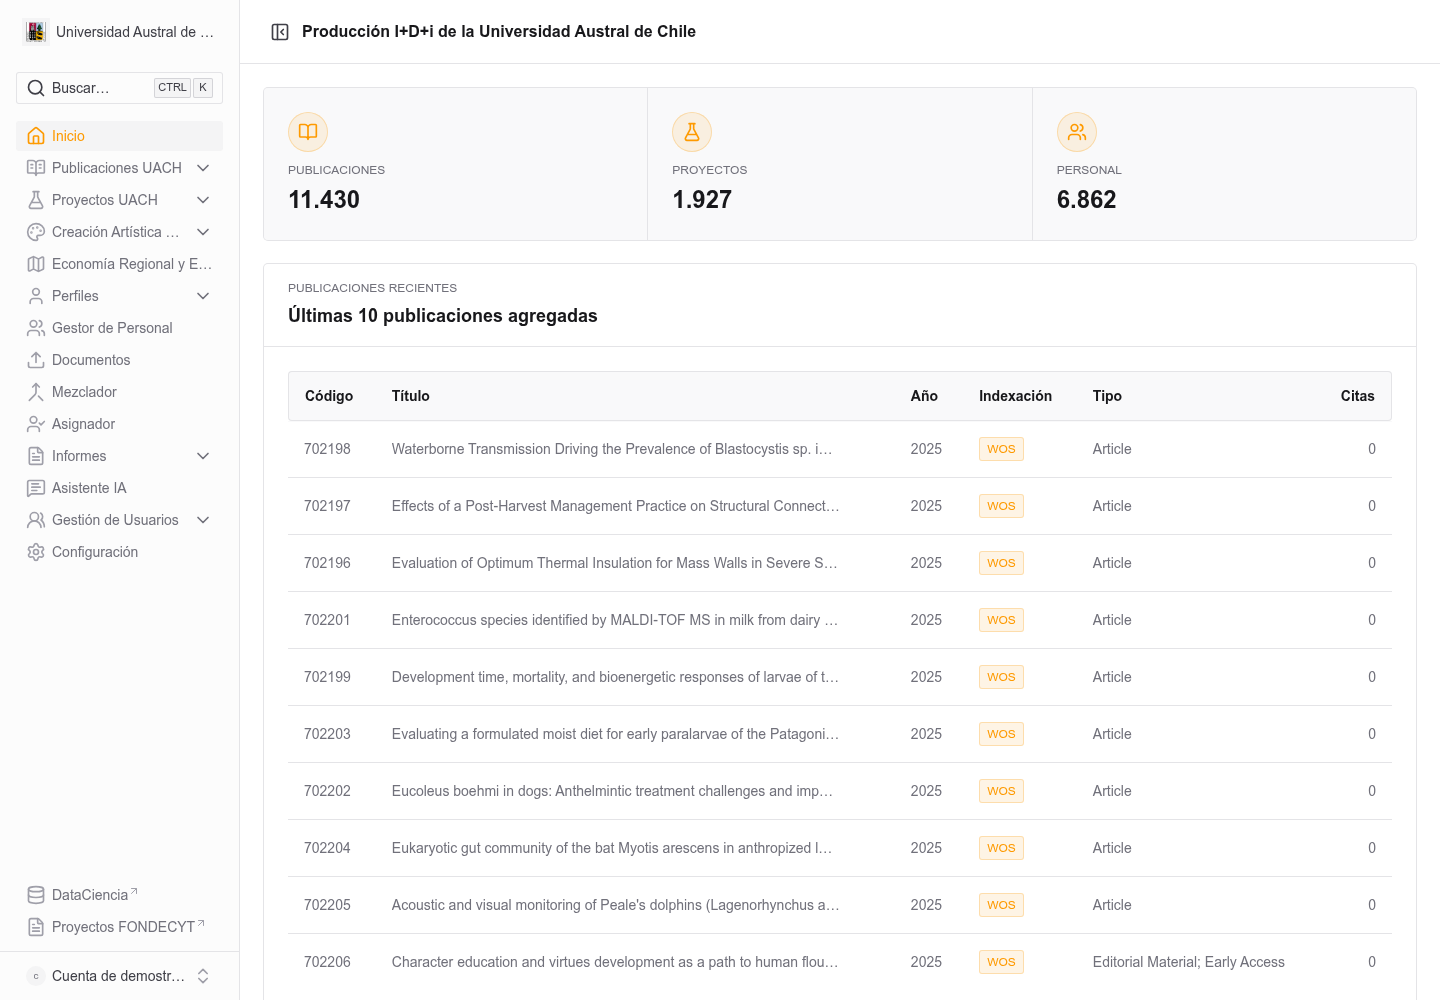Viewport: 1440px width, 1000px height.
Task: Click the Configuración gear icon
Action: point(36,552)
